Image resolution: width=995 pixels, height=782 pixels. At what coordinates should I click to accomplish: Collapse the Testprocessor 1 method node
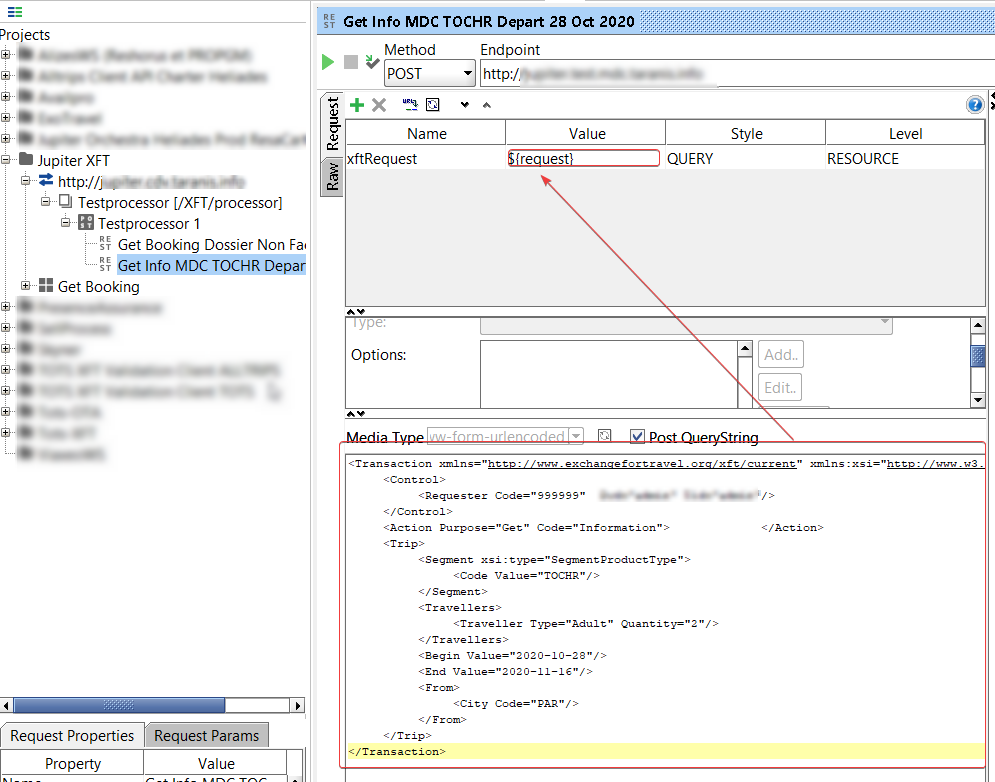(x=66, y=223)
